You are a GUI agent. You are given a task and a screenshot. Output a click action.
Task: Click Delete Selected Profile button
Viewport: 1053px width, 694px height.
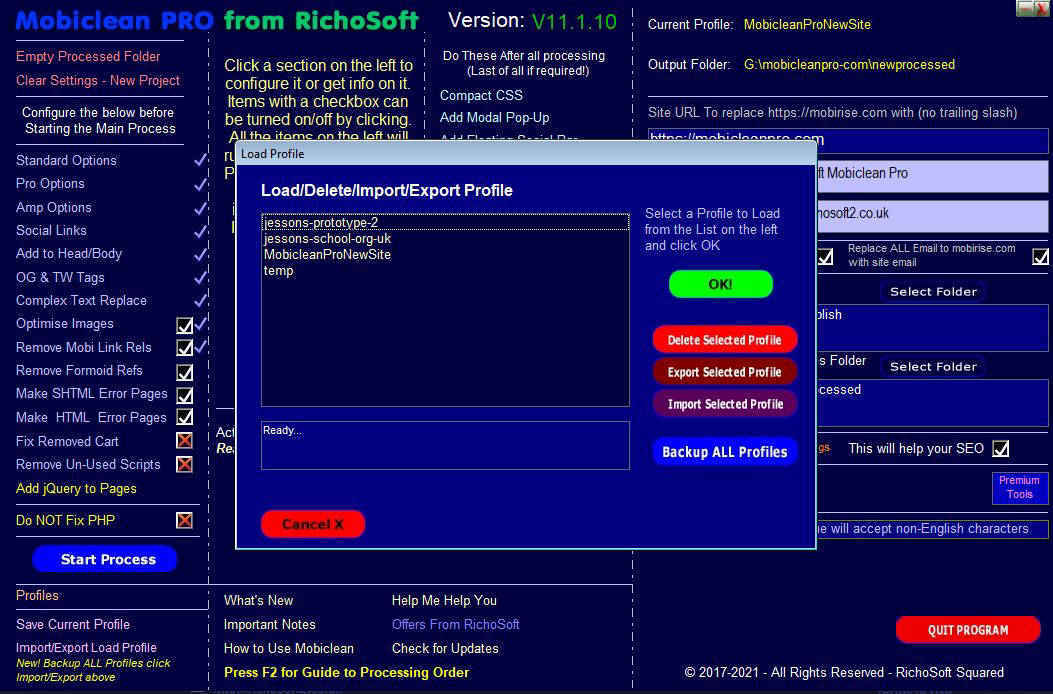click(725, 340)
